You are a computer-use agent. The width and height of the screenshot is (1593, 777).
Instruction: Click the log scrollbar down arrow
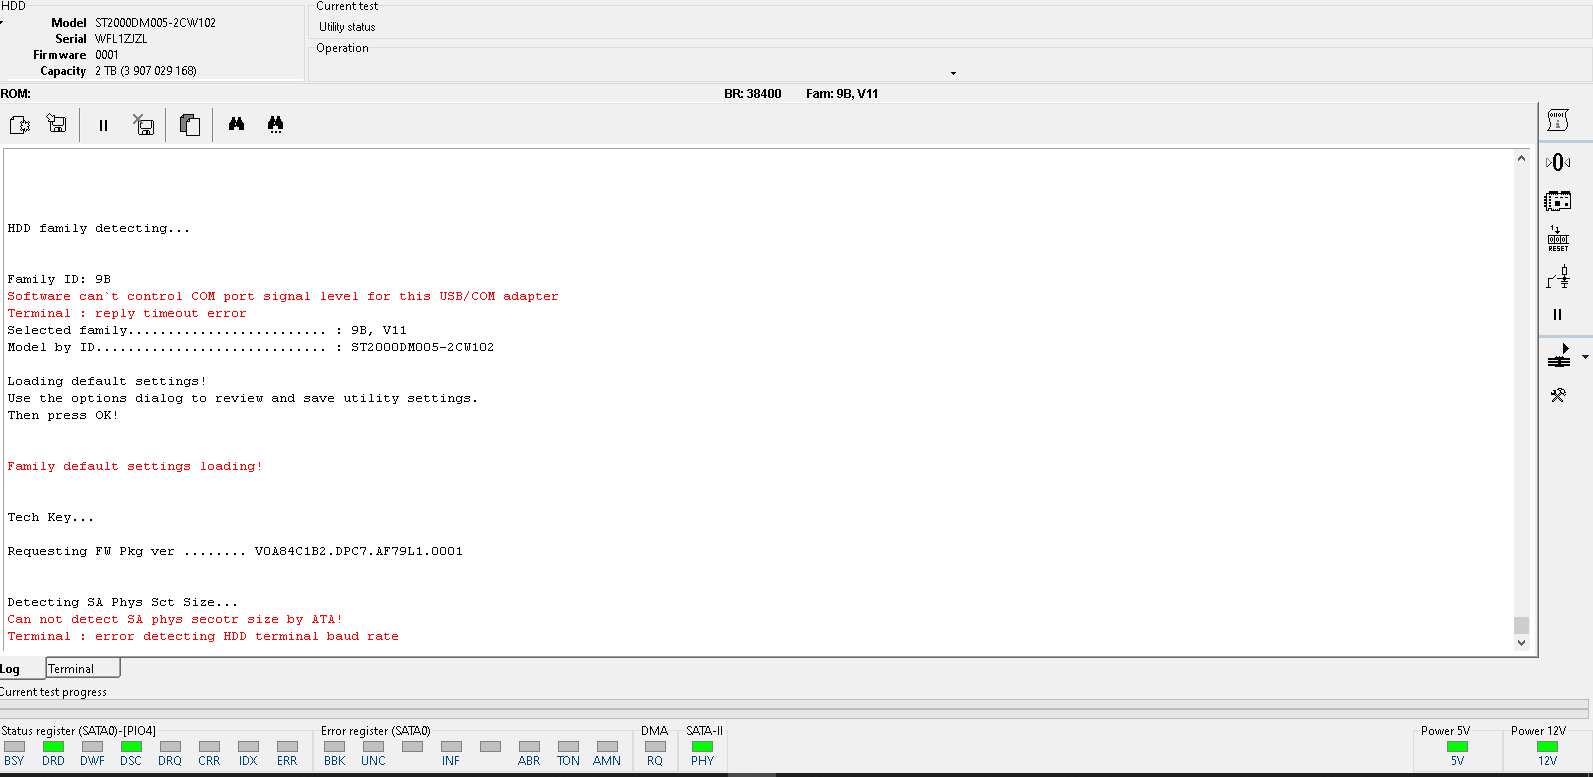coord(1521,643)
